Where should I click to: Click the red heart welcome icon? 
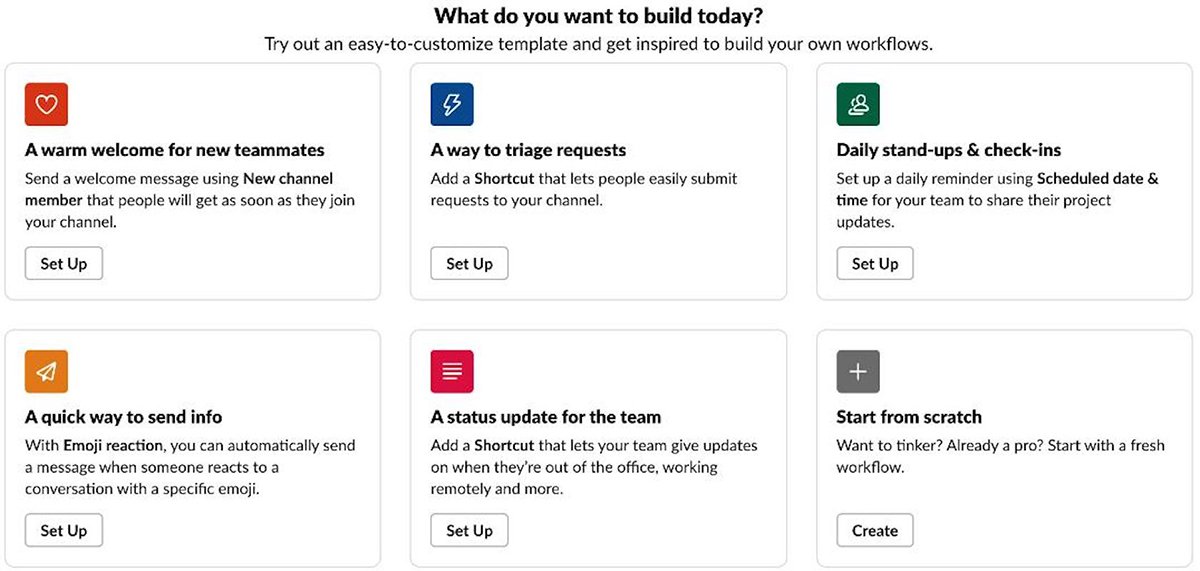coord(46,104)
